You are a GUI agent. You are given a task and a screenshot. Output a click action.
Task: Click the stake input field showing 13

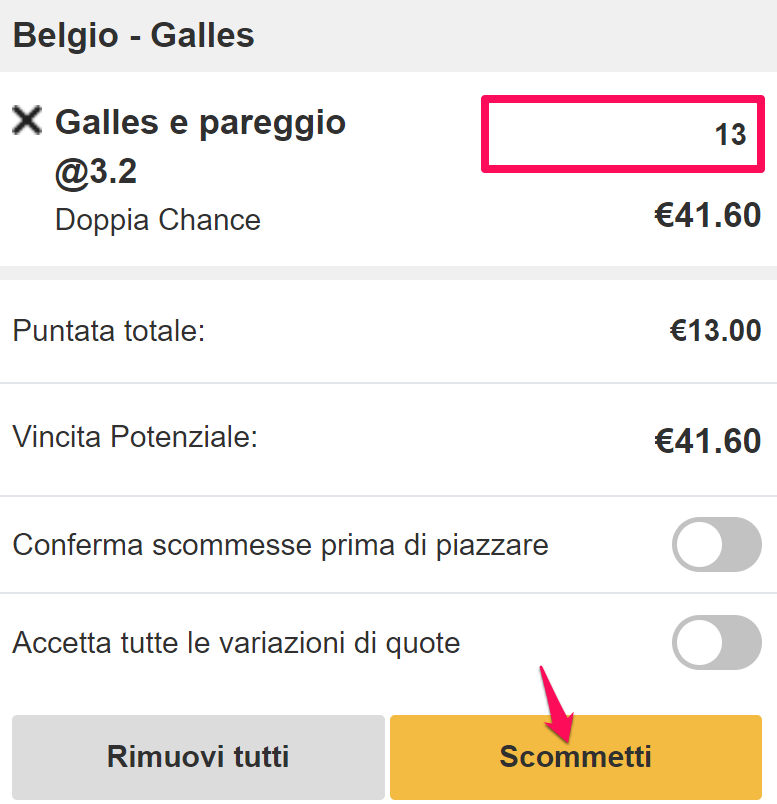(623, 134)
